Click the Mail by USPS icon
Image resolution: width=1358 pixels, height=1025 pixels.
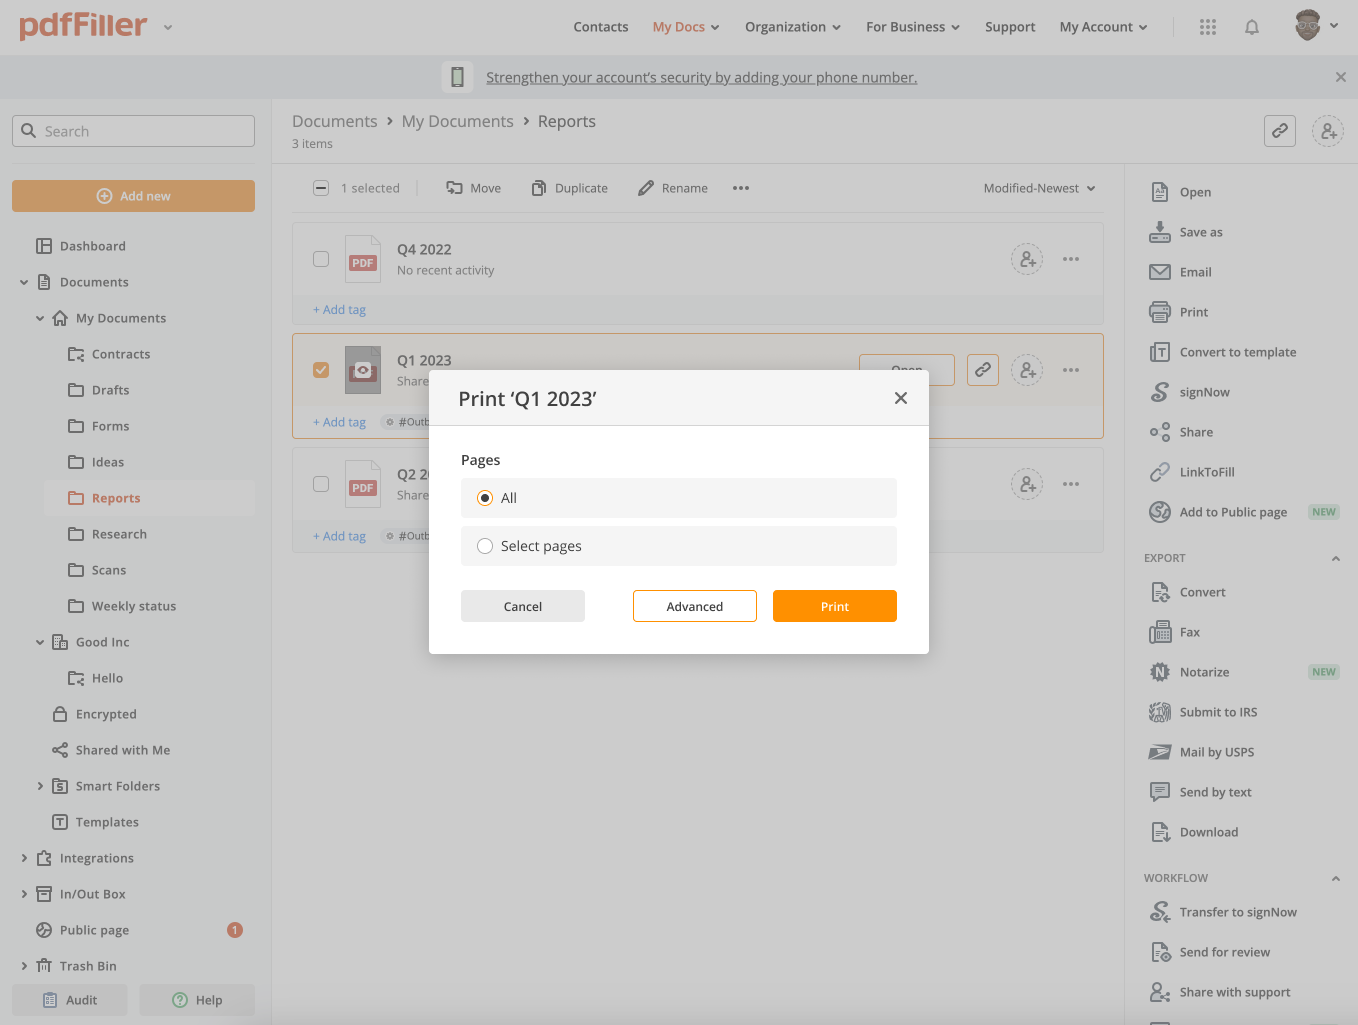1160,752
